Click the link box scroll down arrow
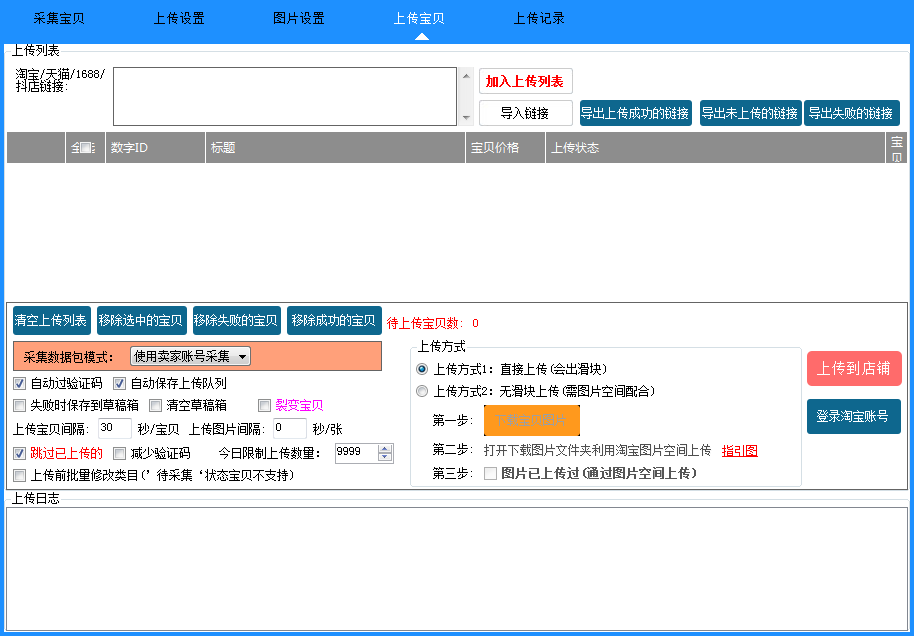 click(x=466, y=118)
